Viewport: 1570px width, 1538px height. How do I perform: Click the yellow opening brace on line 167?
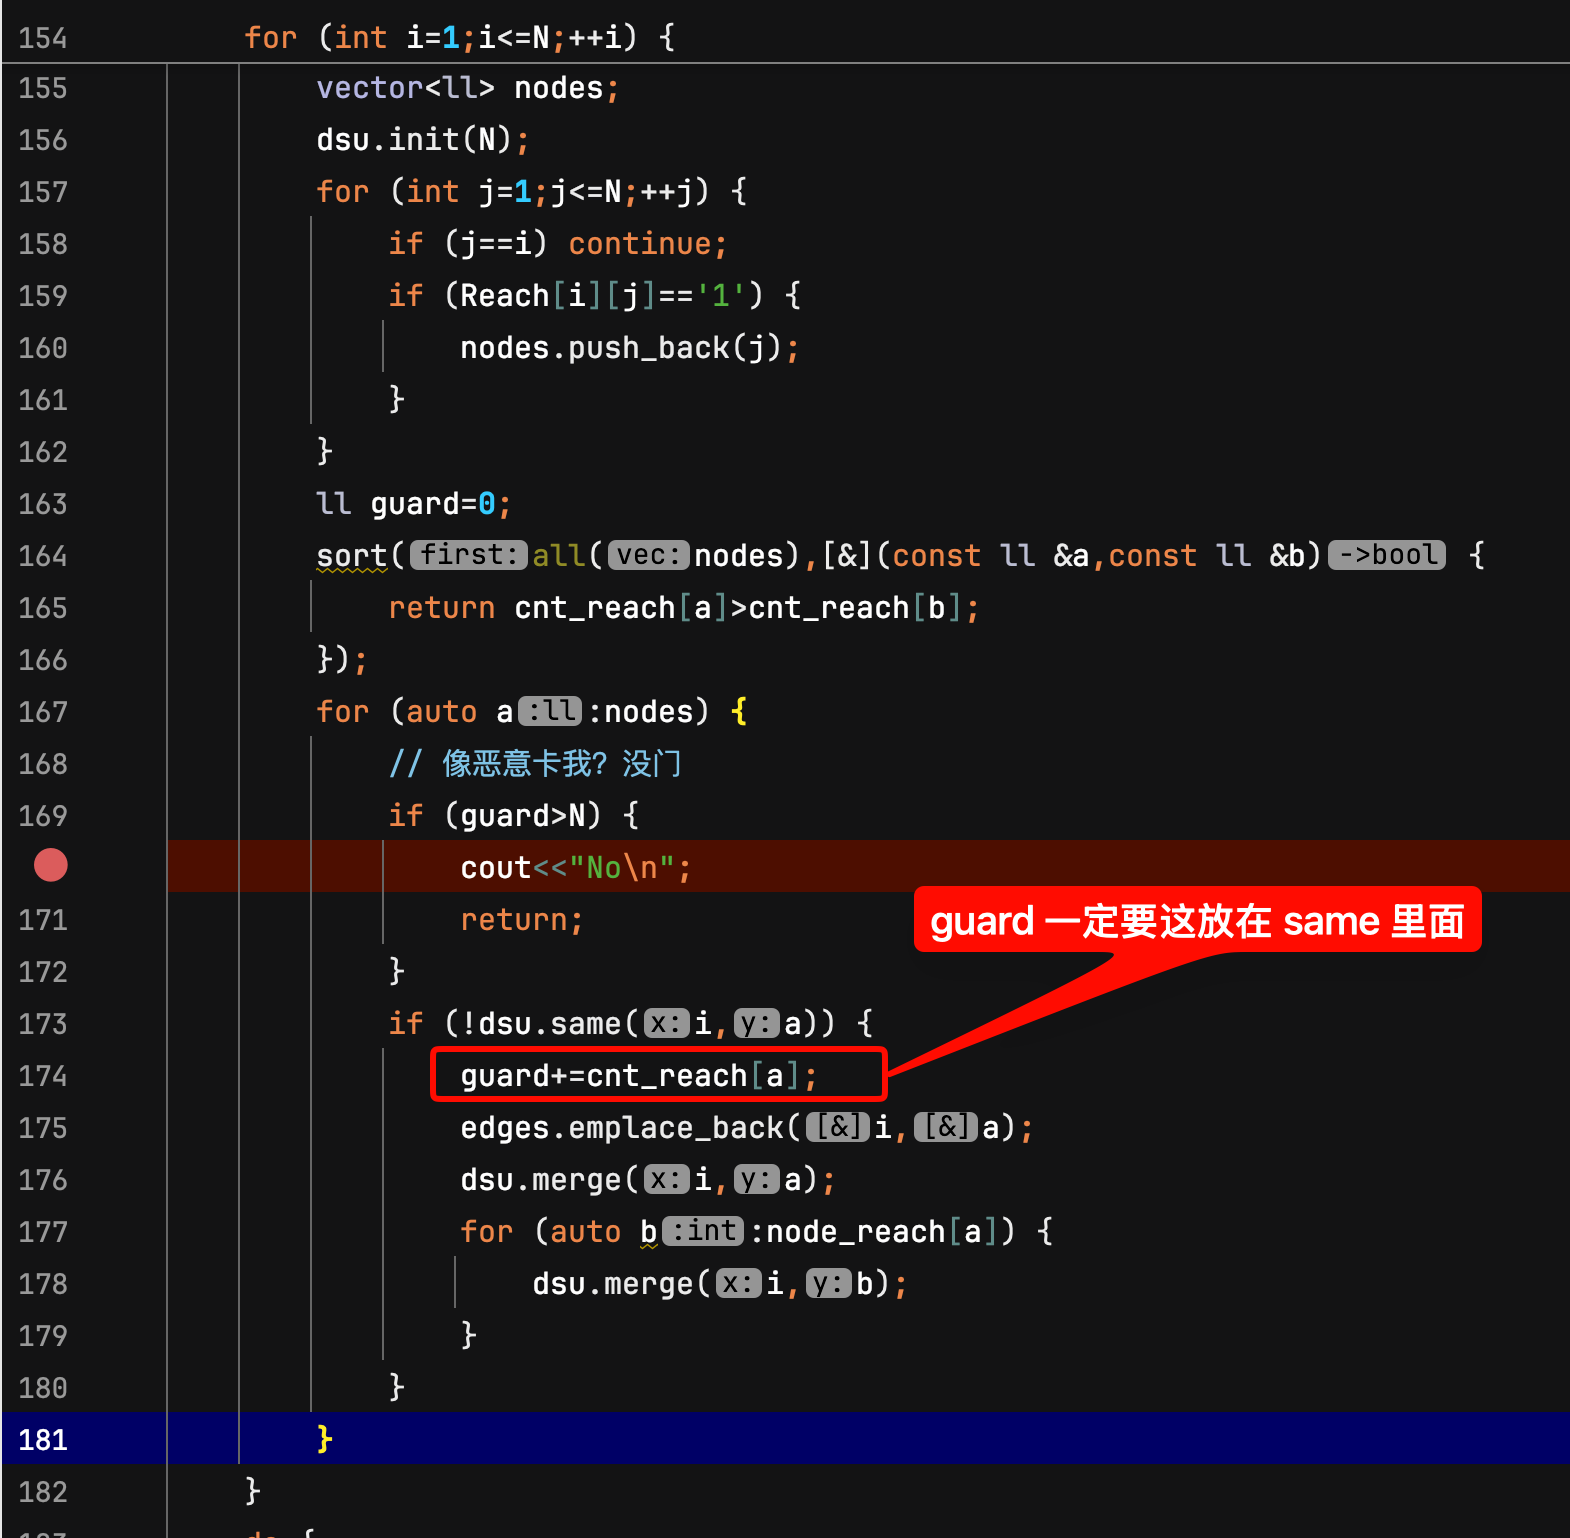[739, 712]
